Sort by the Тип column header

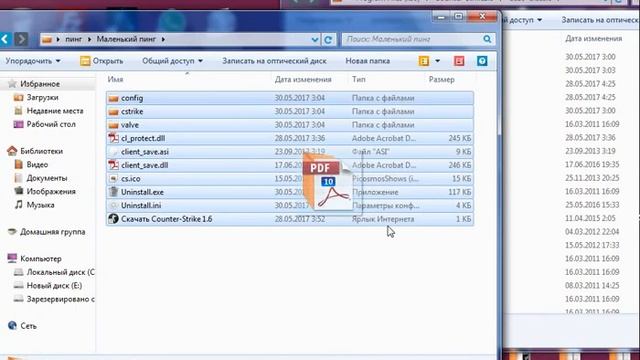(x=359, y=80)
